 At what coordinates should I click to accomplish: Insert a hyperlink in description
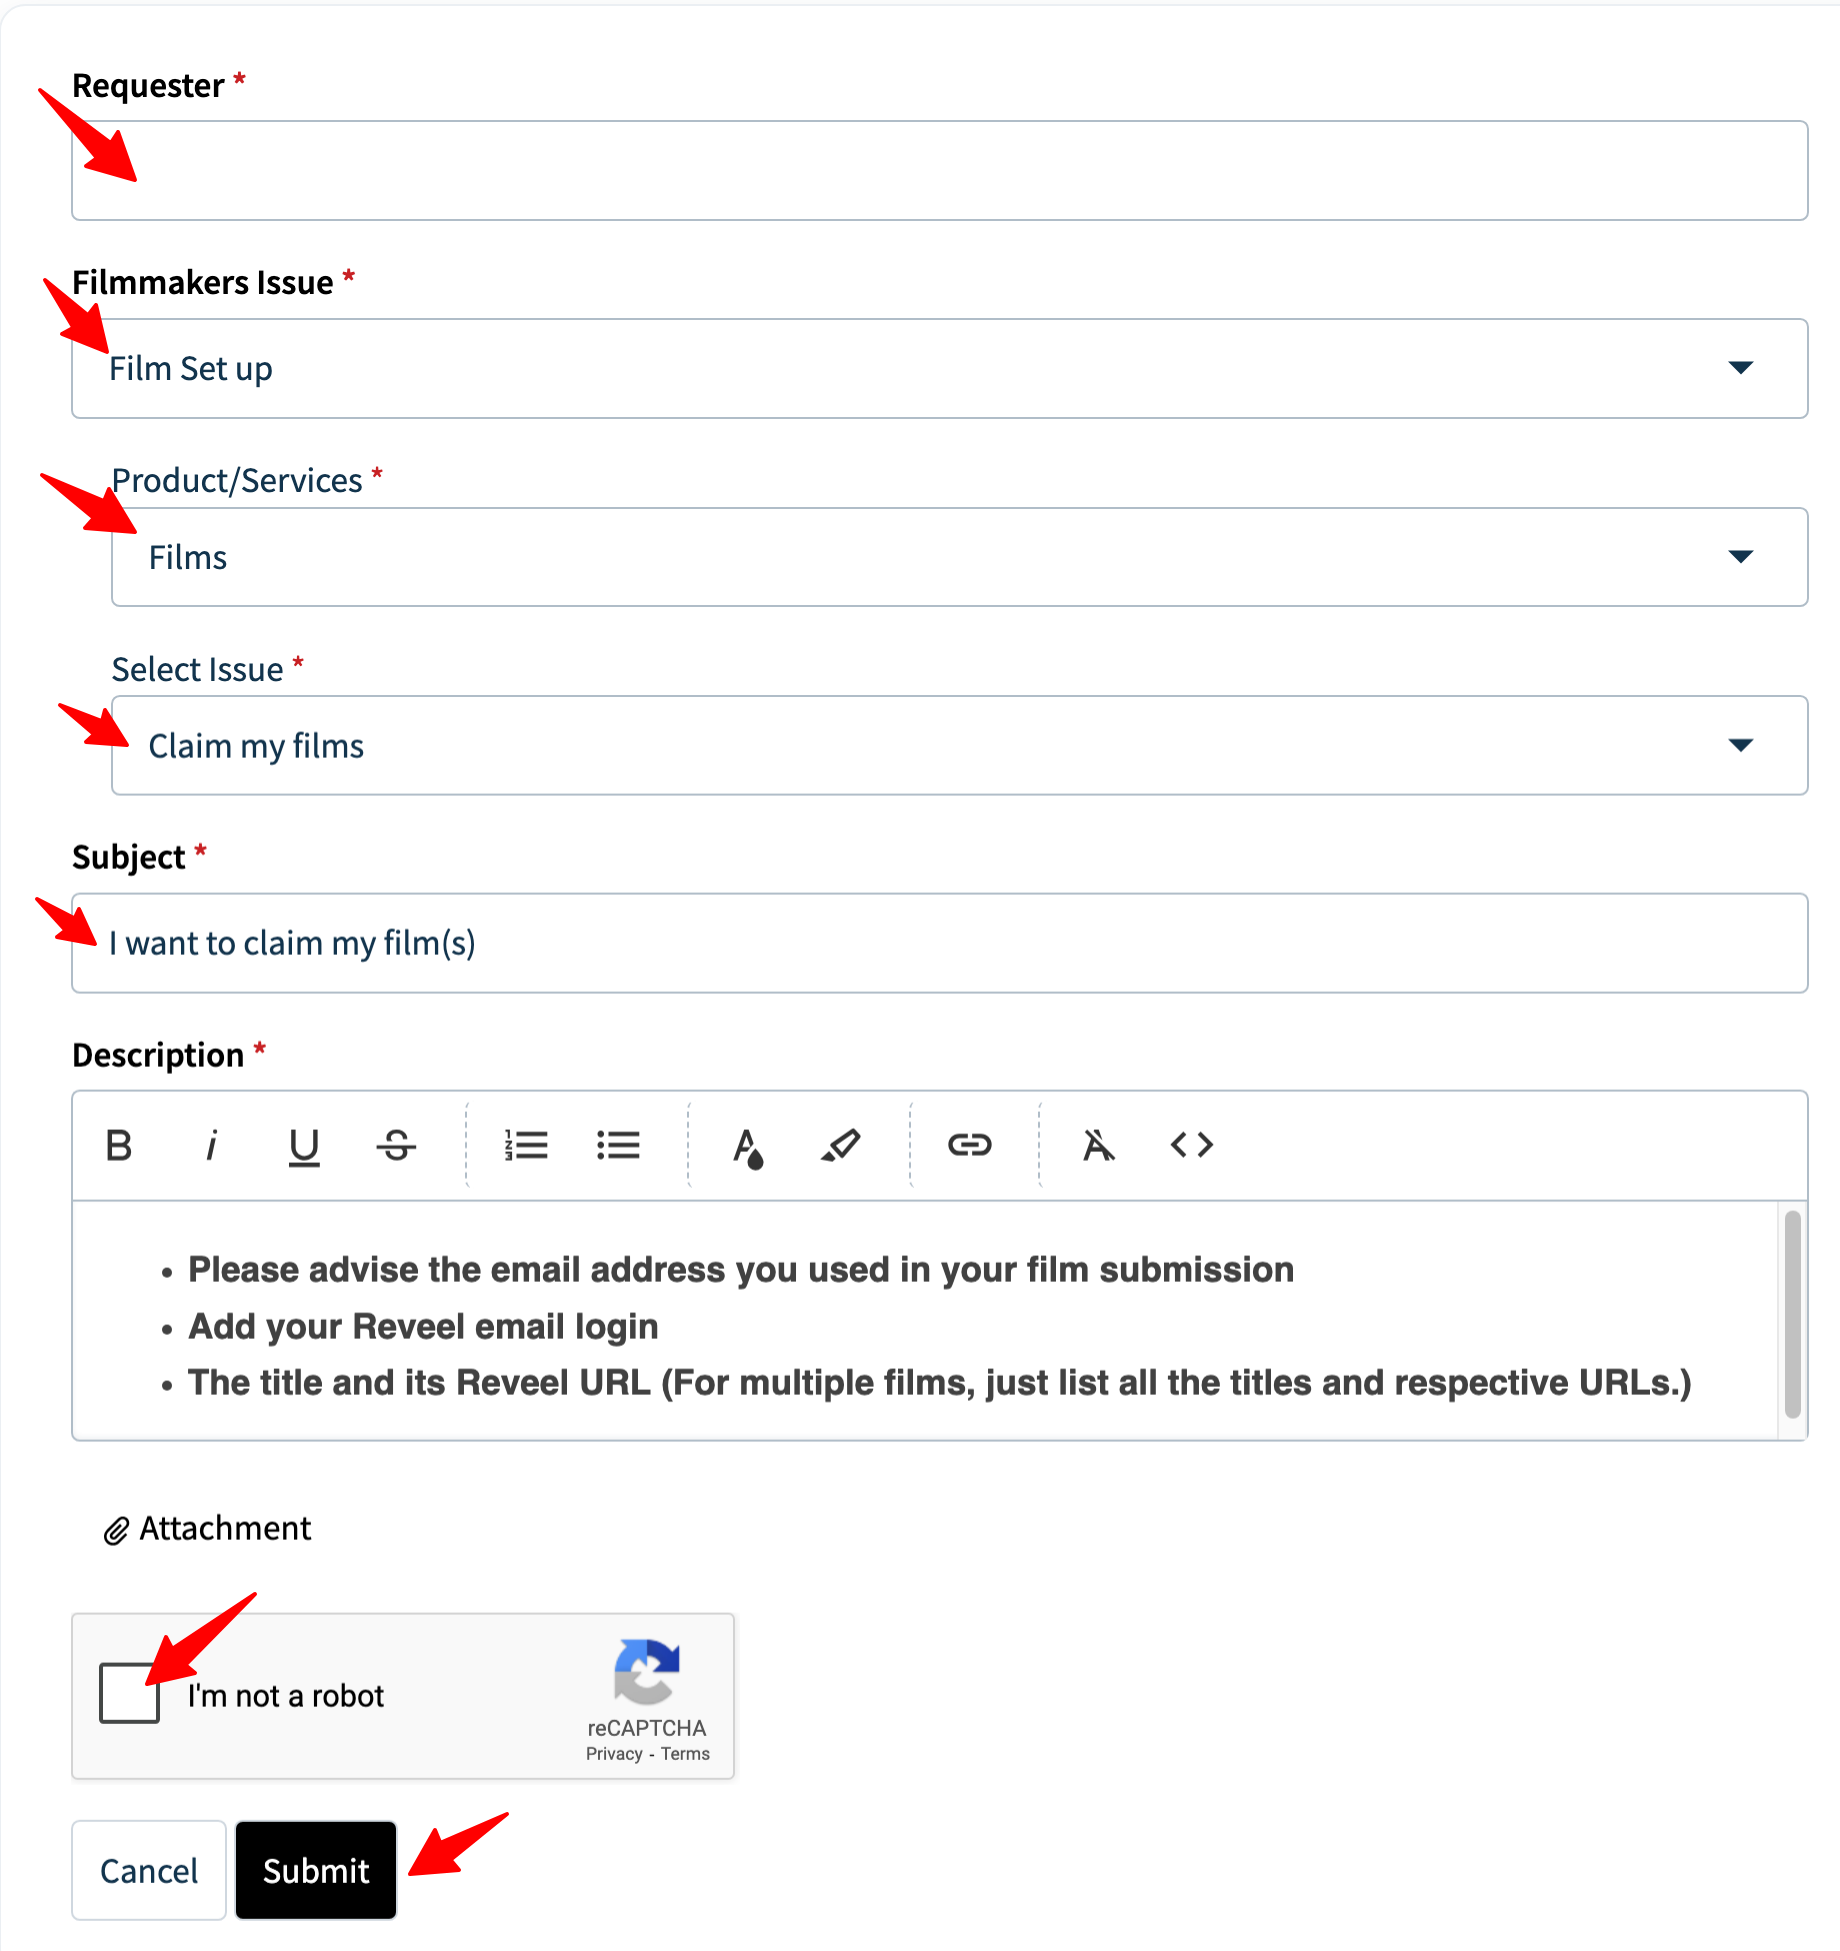(x=969, y=1145)
